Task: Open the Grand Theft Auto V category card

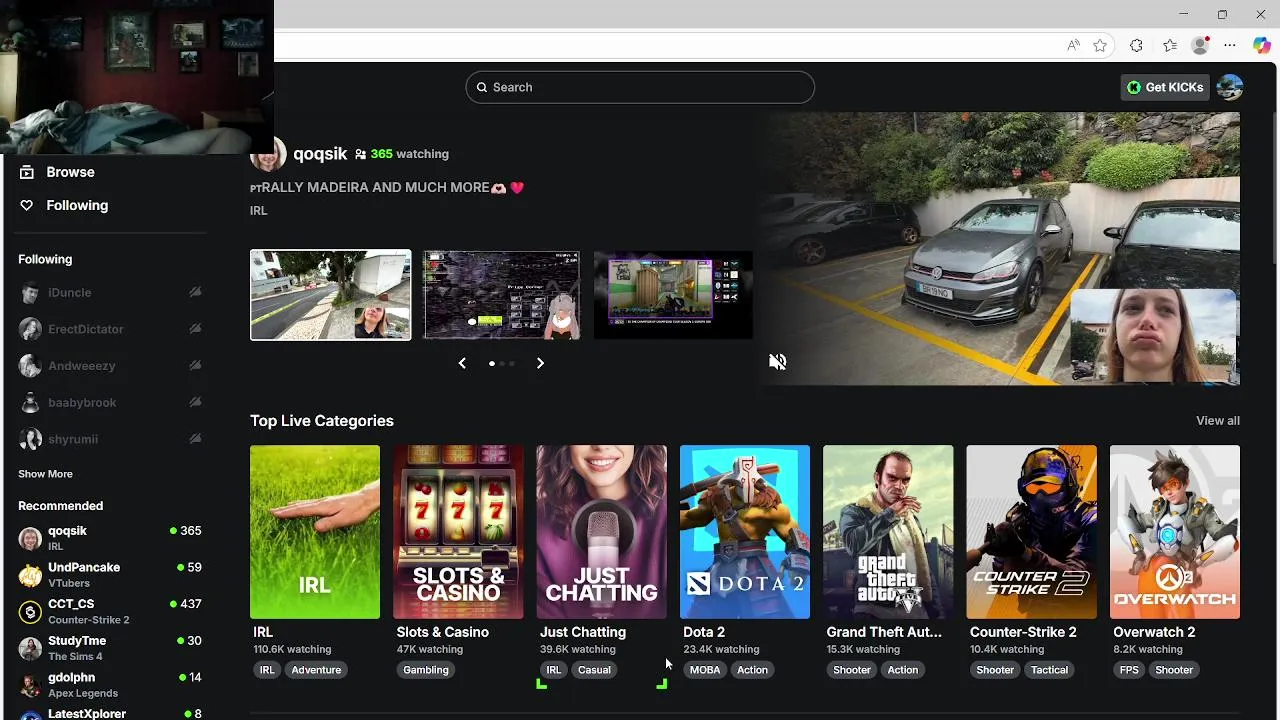Action: click(888, 532)
